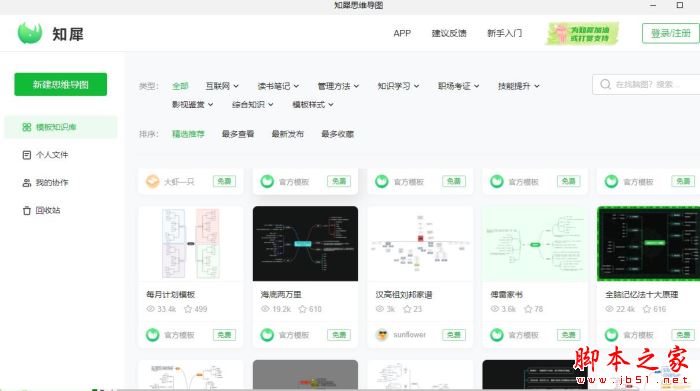Click 免费 tag on 汉高祖刘邦家谱 card

point(454,335)
